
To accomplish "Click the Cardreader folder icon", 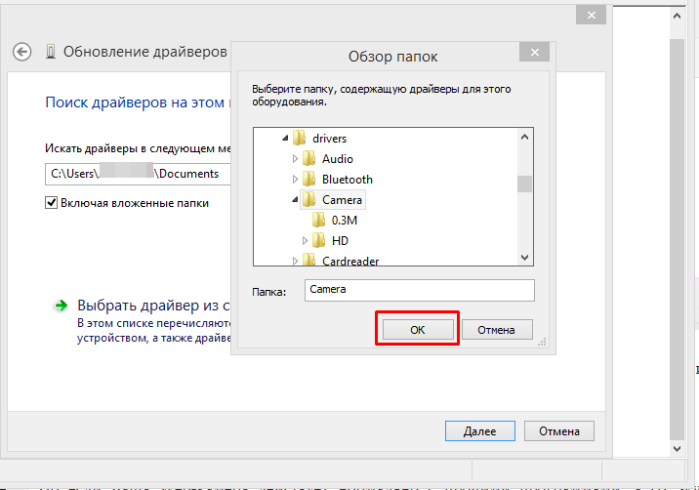I will [x=309, y=260].
